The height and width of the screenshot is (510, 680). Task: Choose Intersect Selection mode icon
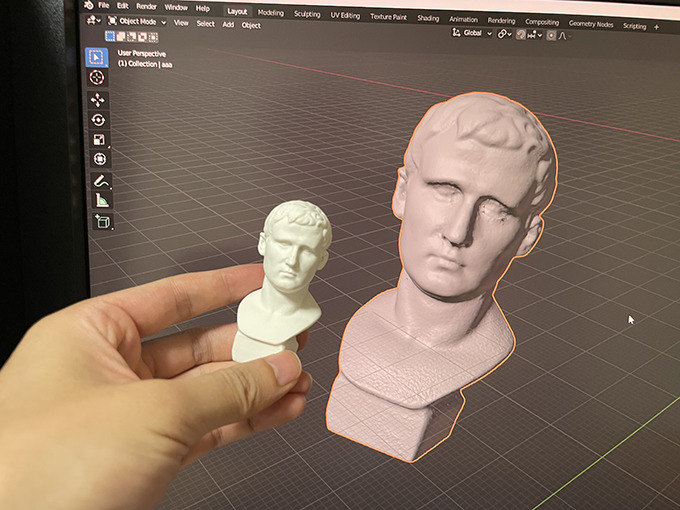pos(153,38)
